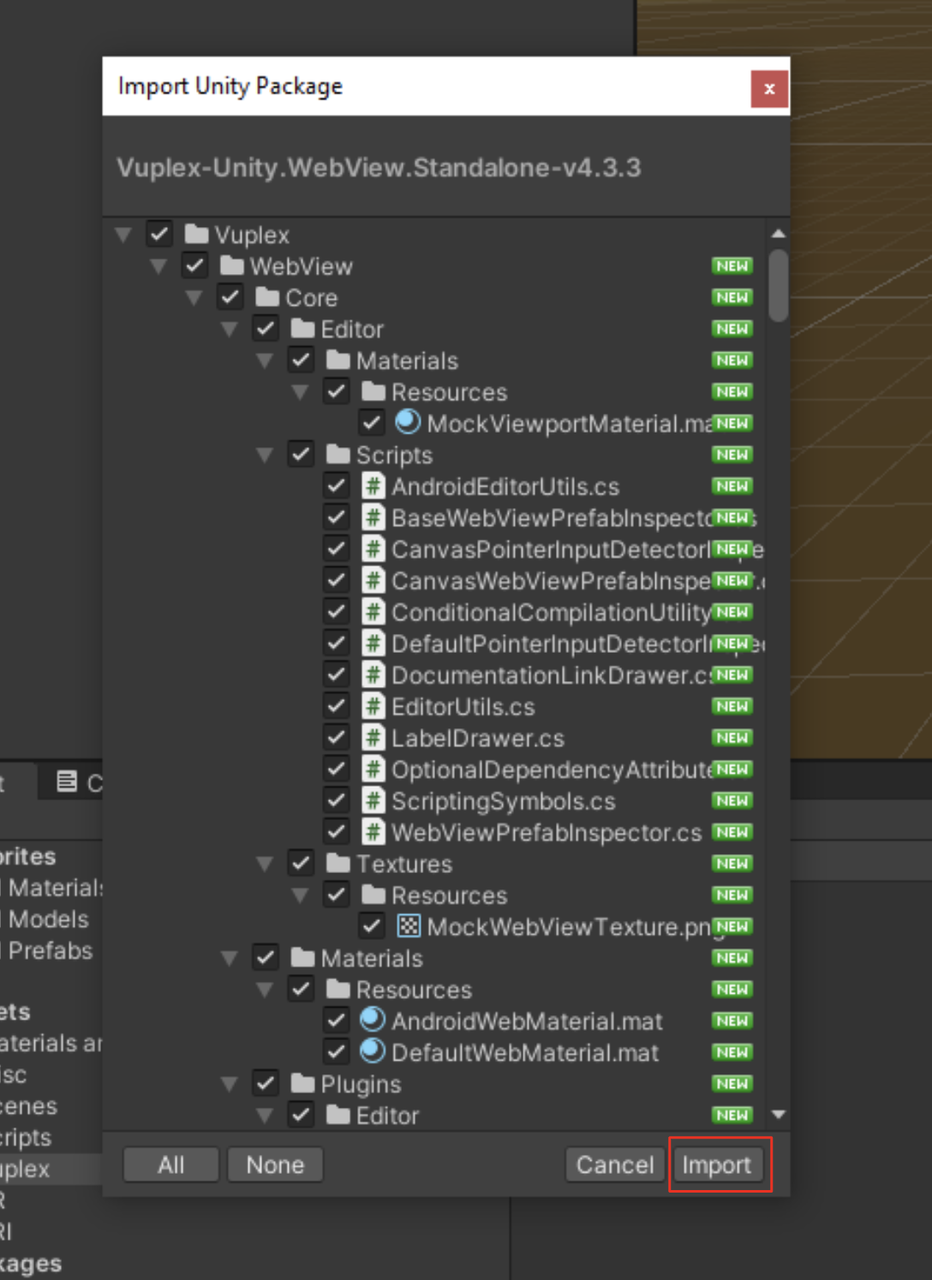Click the CanvasWebViewPrefabInspector script icon

tap(373, 581)
